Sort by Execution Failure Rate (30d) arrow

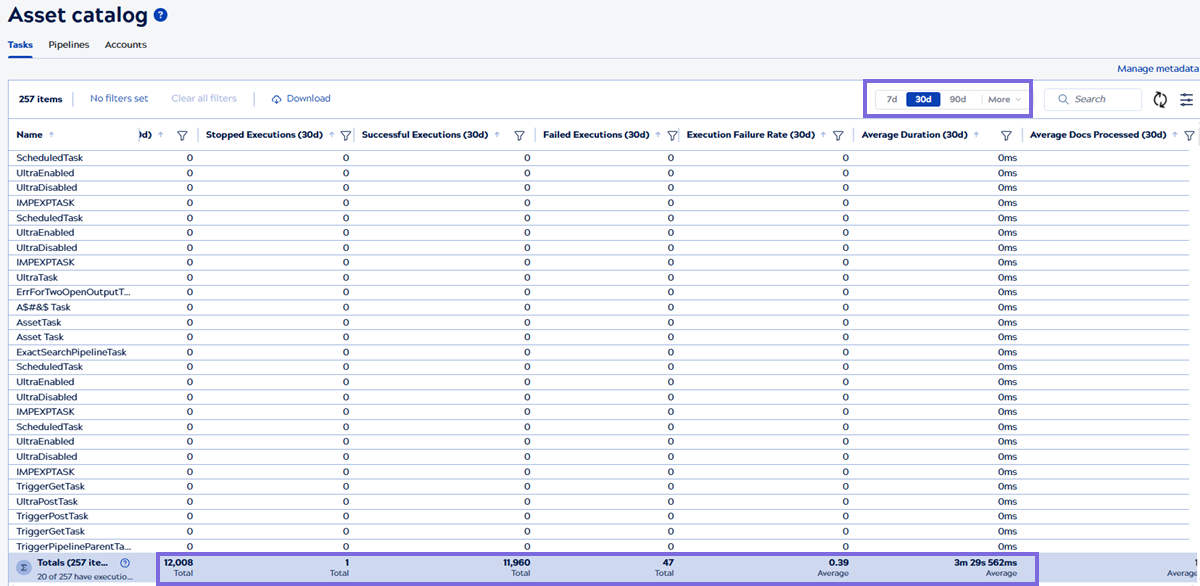pyautogui.click(x=823, y=134)
